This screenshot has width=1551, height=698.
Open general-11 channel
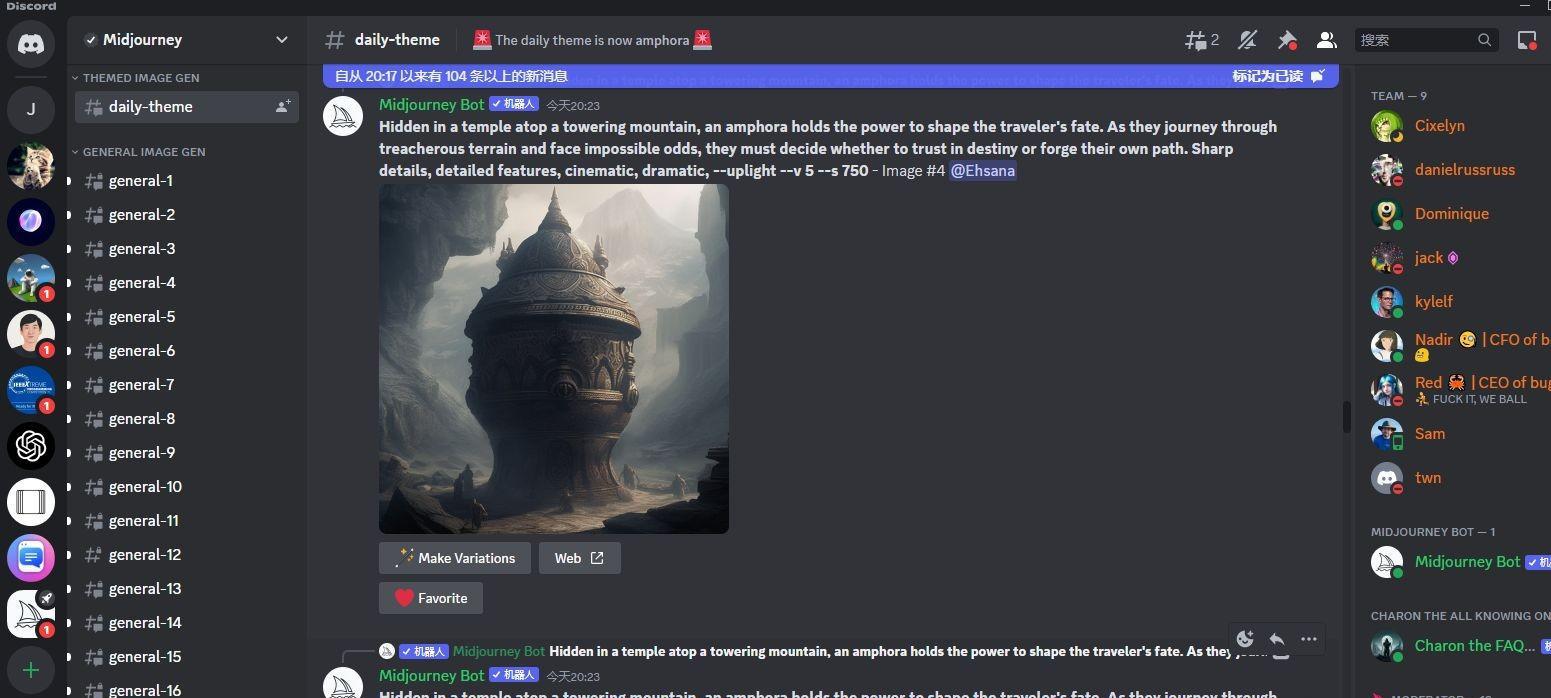click(187, 521)
